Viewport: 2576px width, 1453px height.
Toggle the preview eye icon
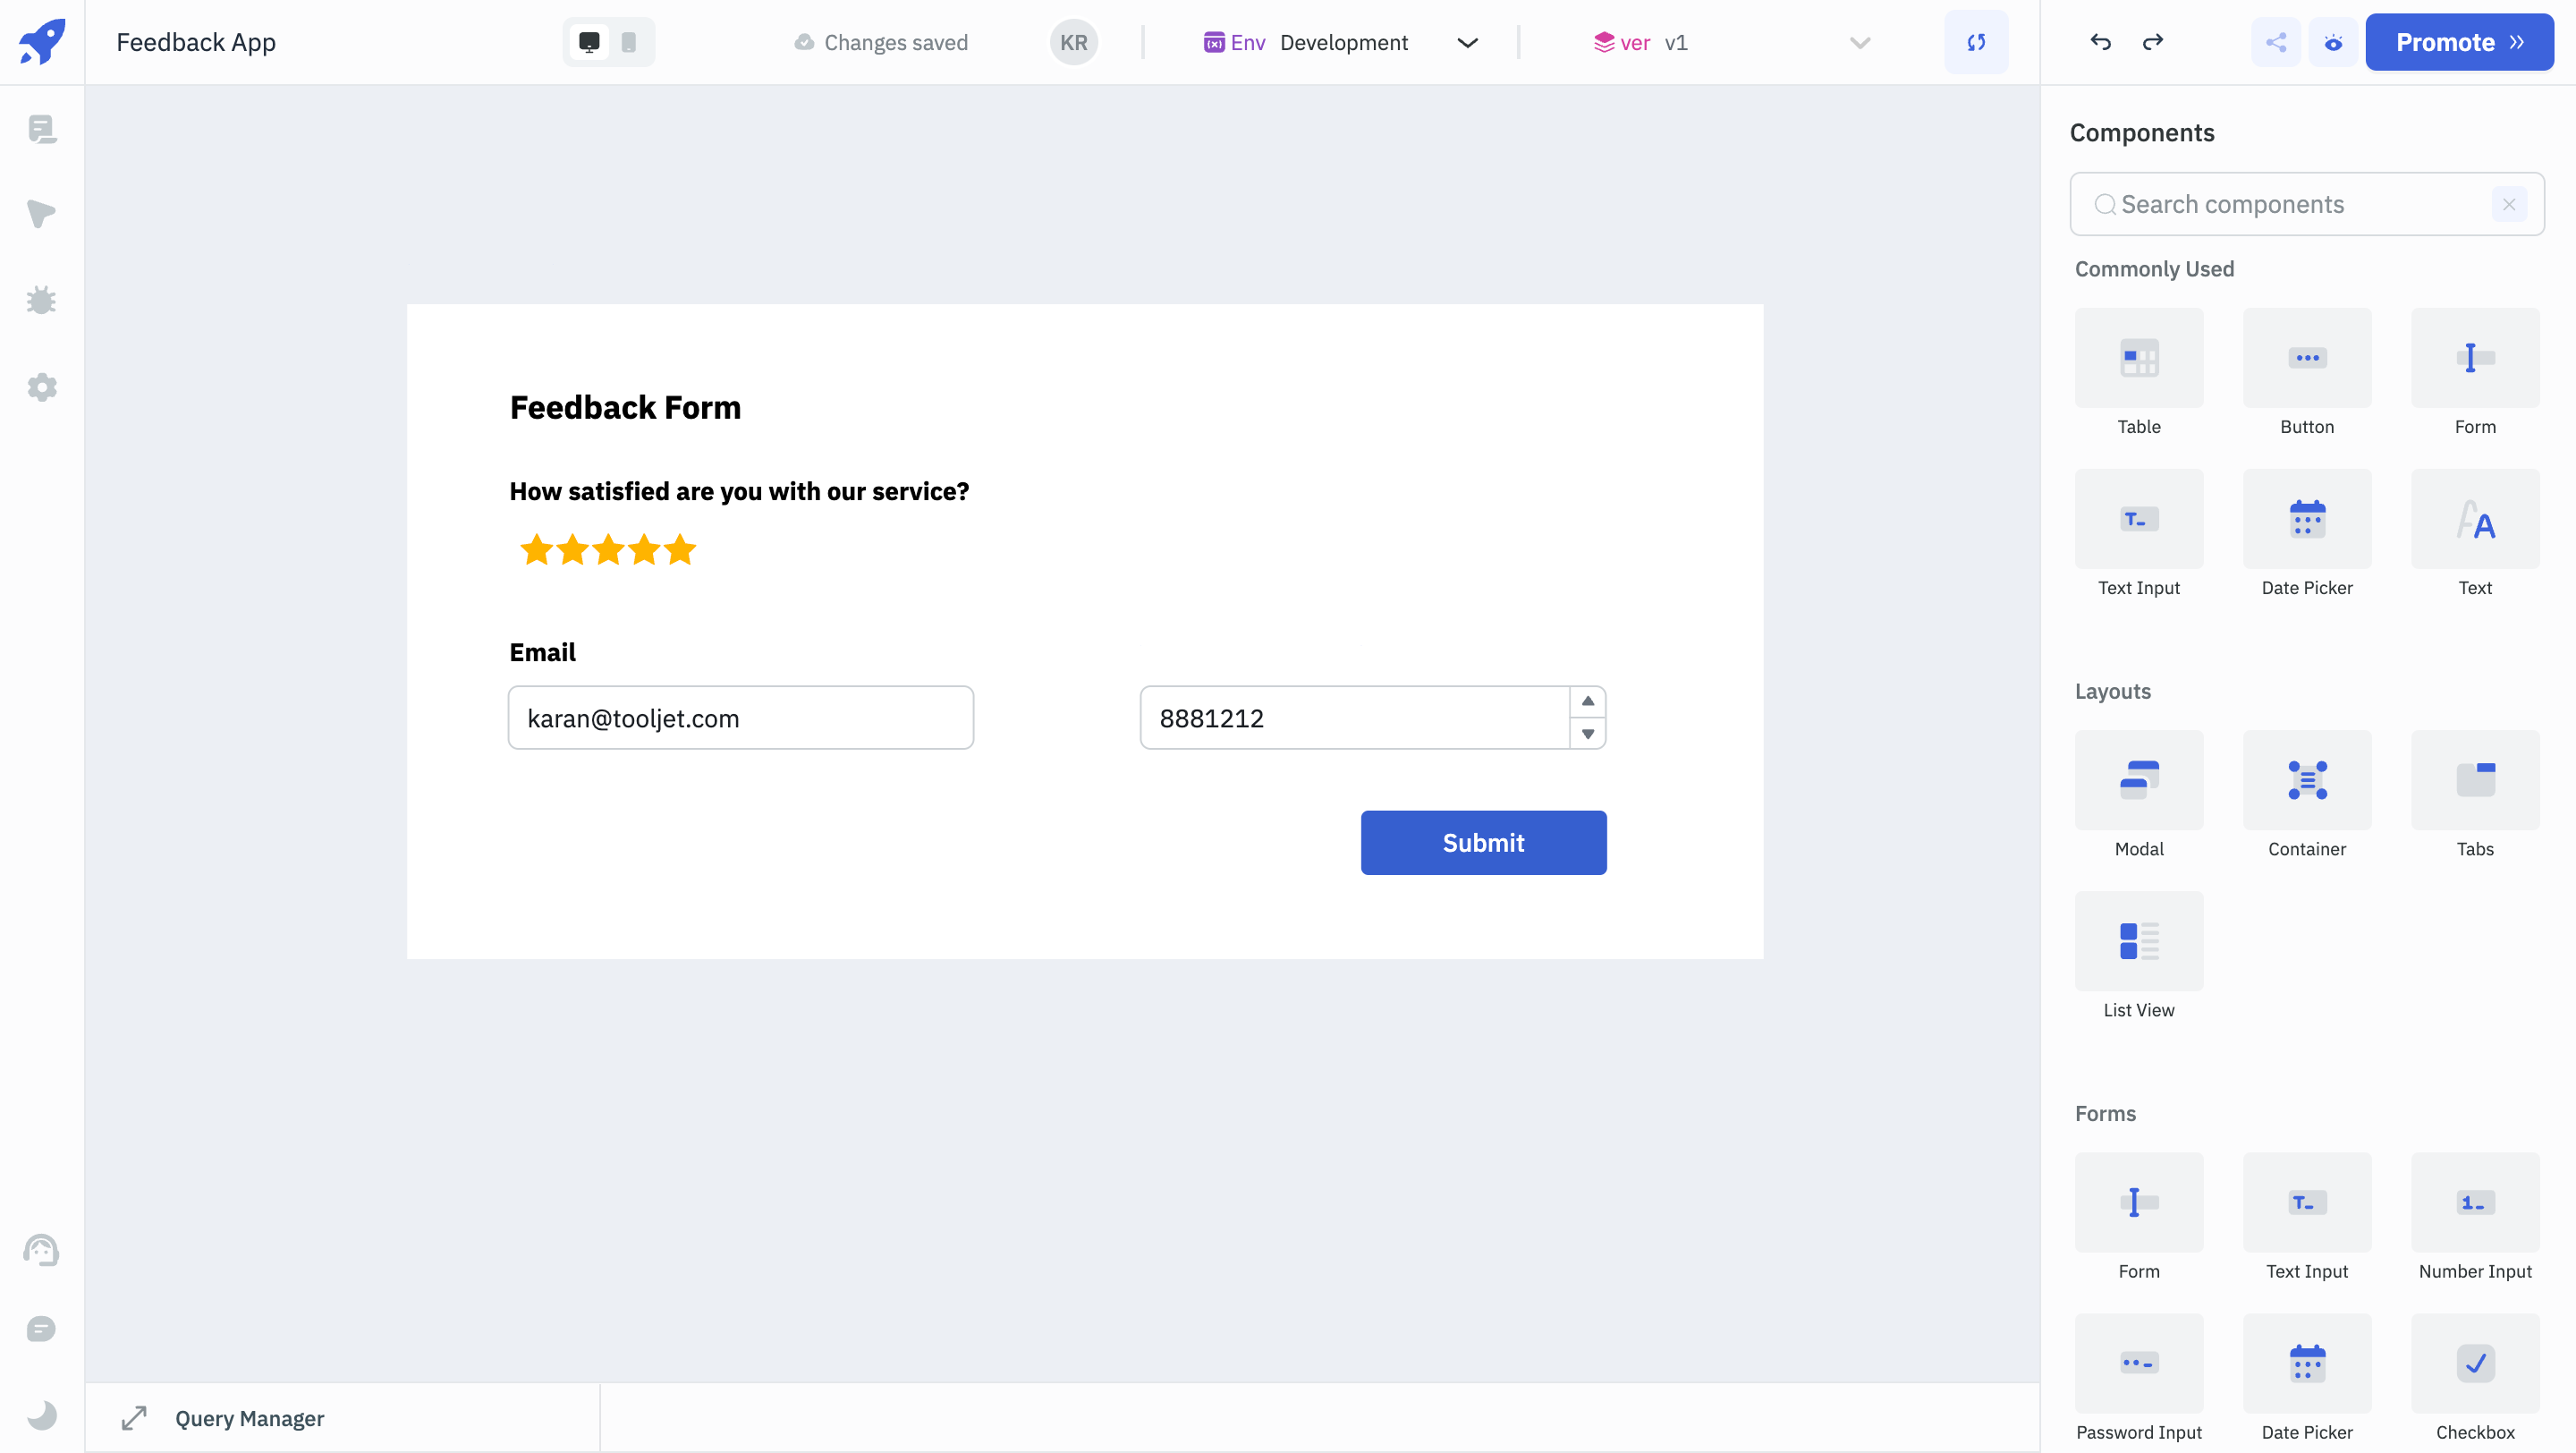pos(2334,40)
